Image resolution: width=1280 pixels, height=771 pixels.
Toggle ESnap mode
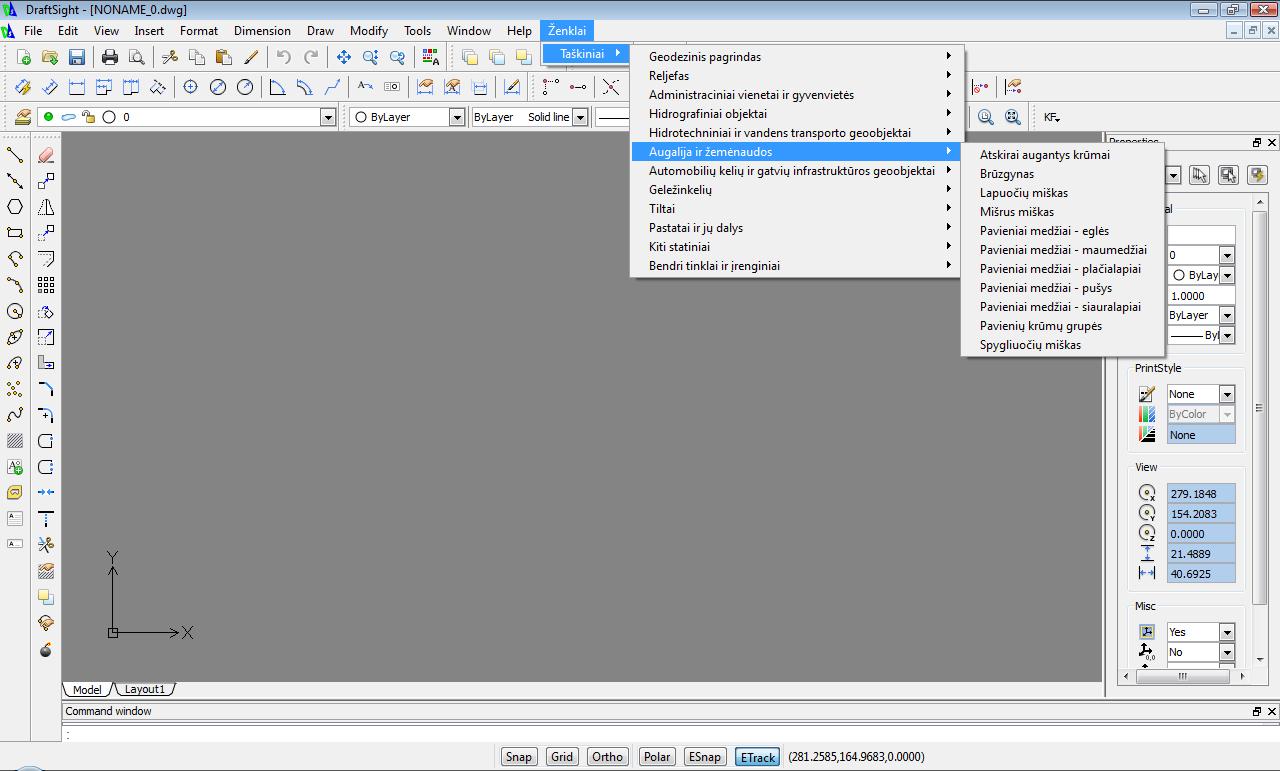(x=704, y=757)
